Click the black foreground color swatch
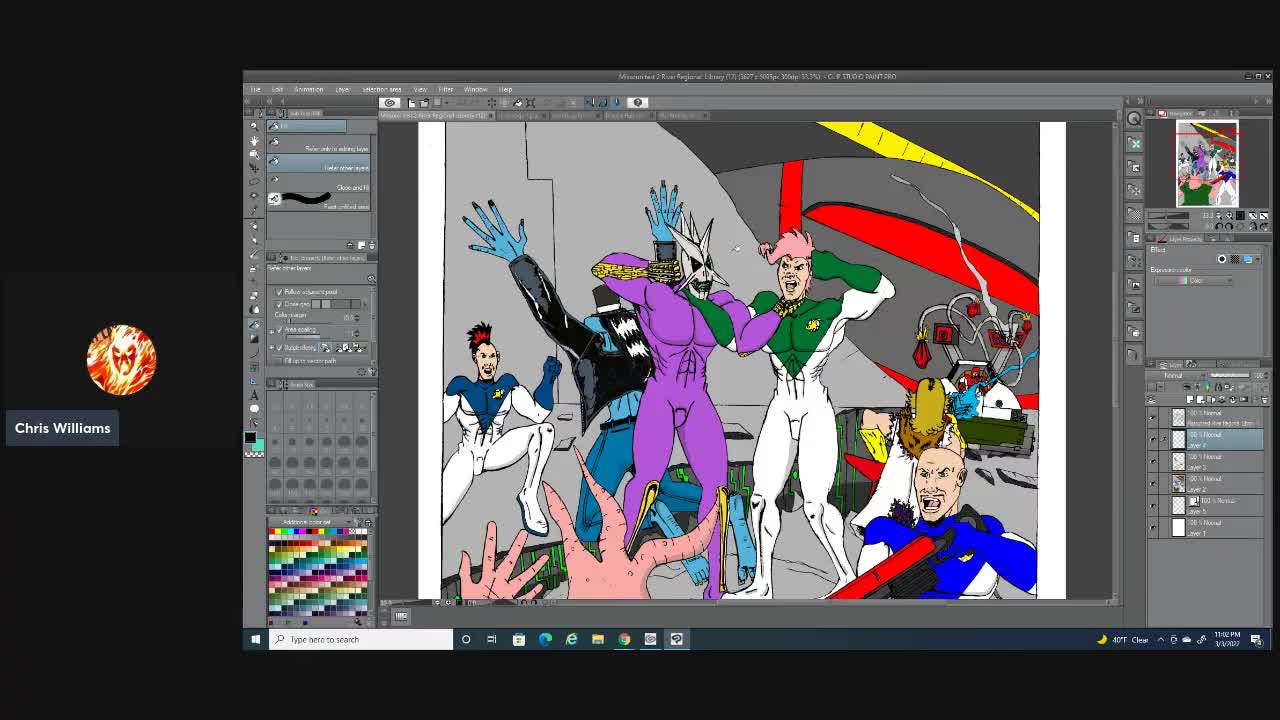This screenshot has height=720, width=1280. point(250,438)
